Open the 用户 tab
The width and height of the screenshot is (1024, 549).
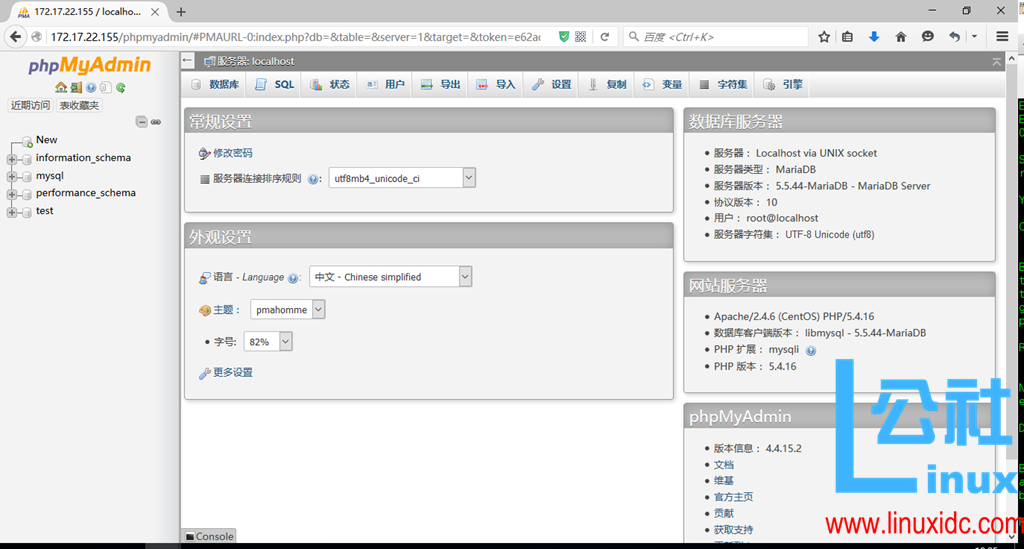385,84
